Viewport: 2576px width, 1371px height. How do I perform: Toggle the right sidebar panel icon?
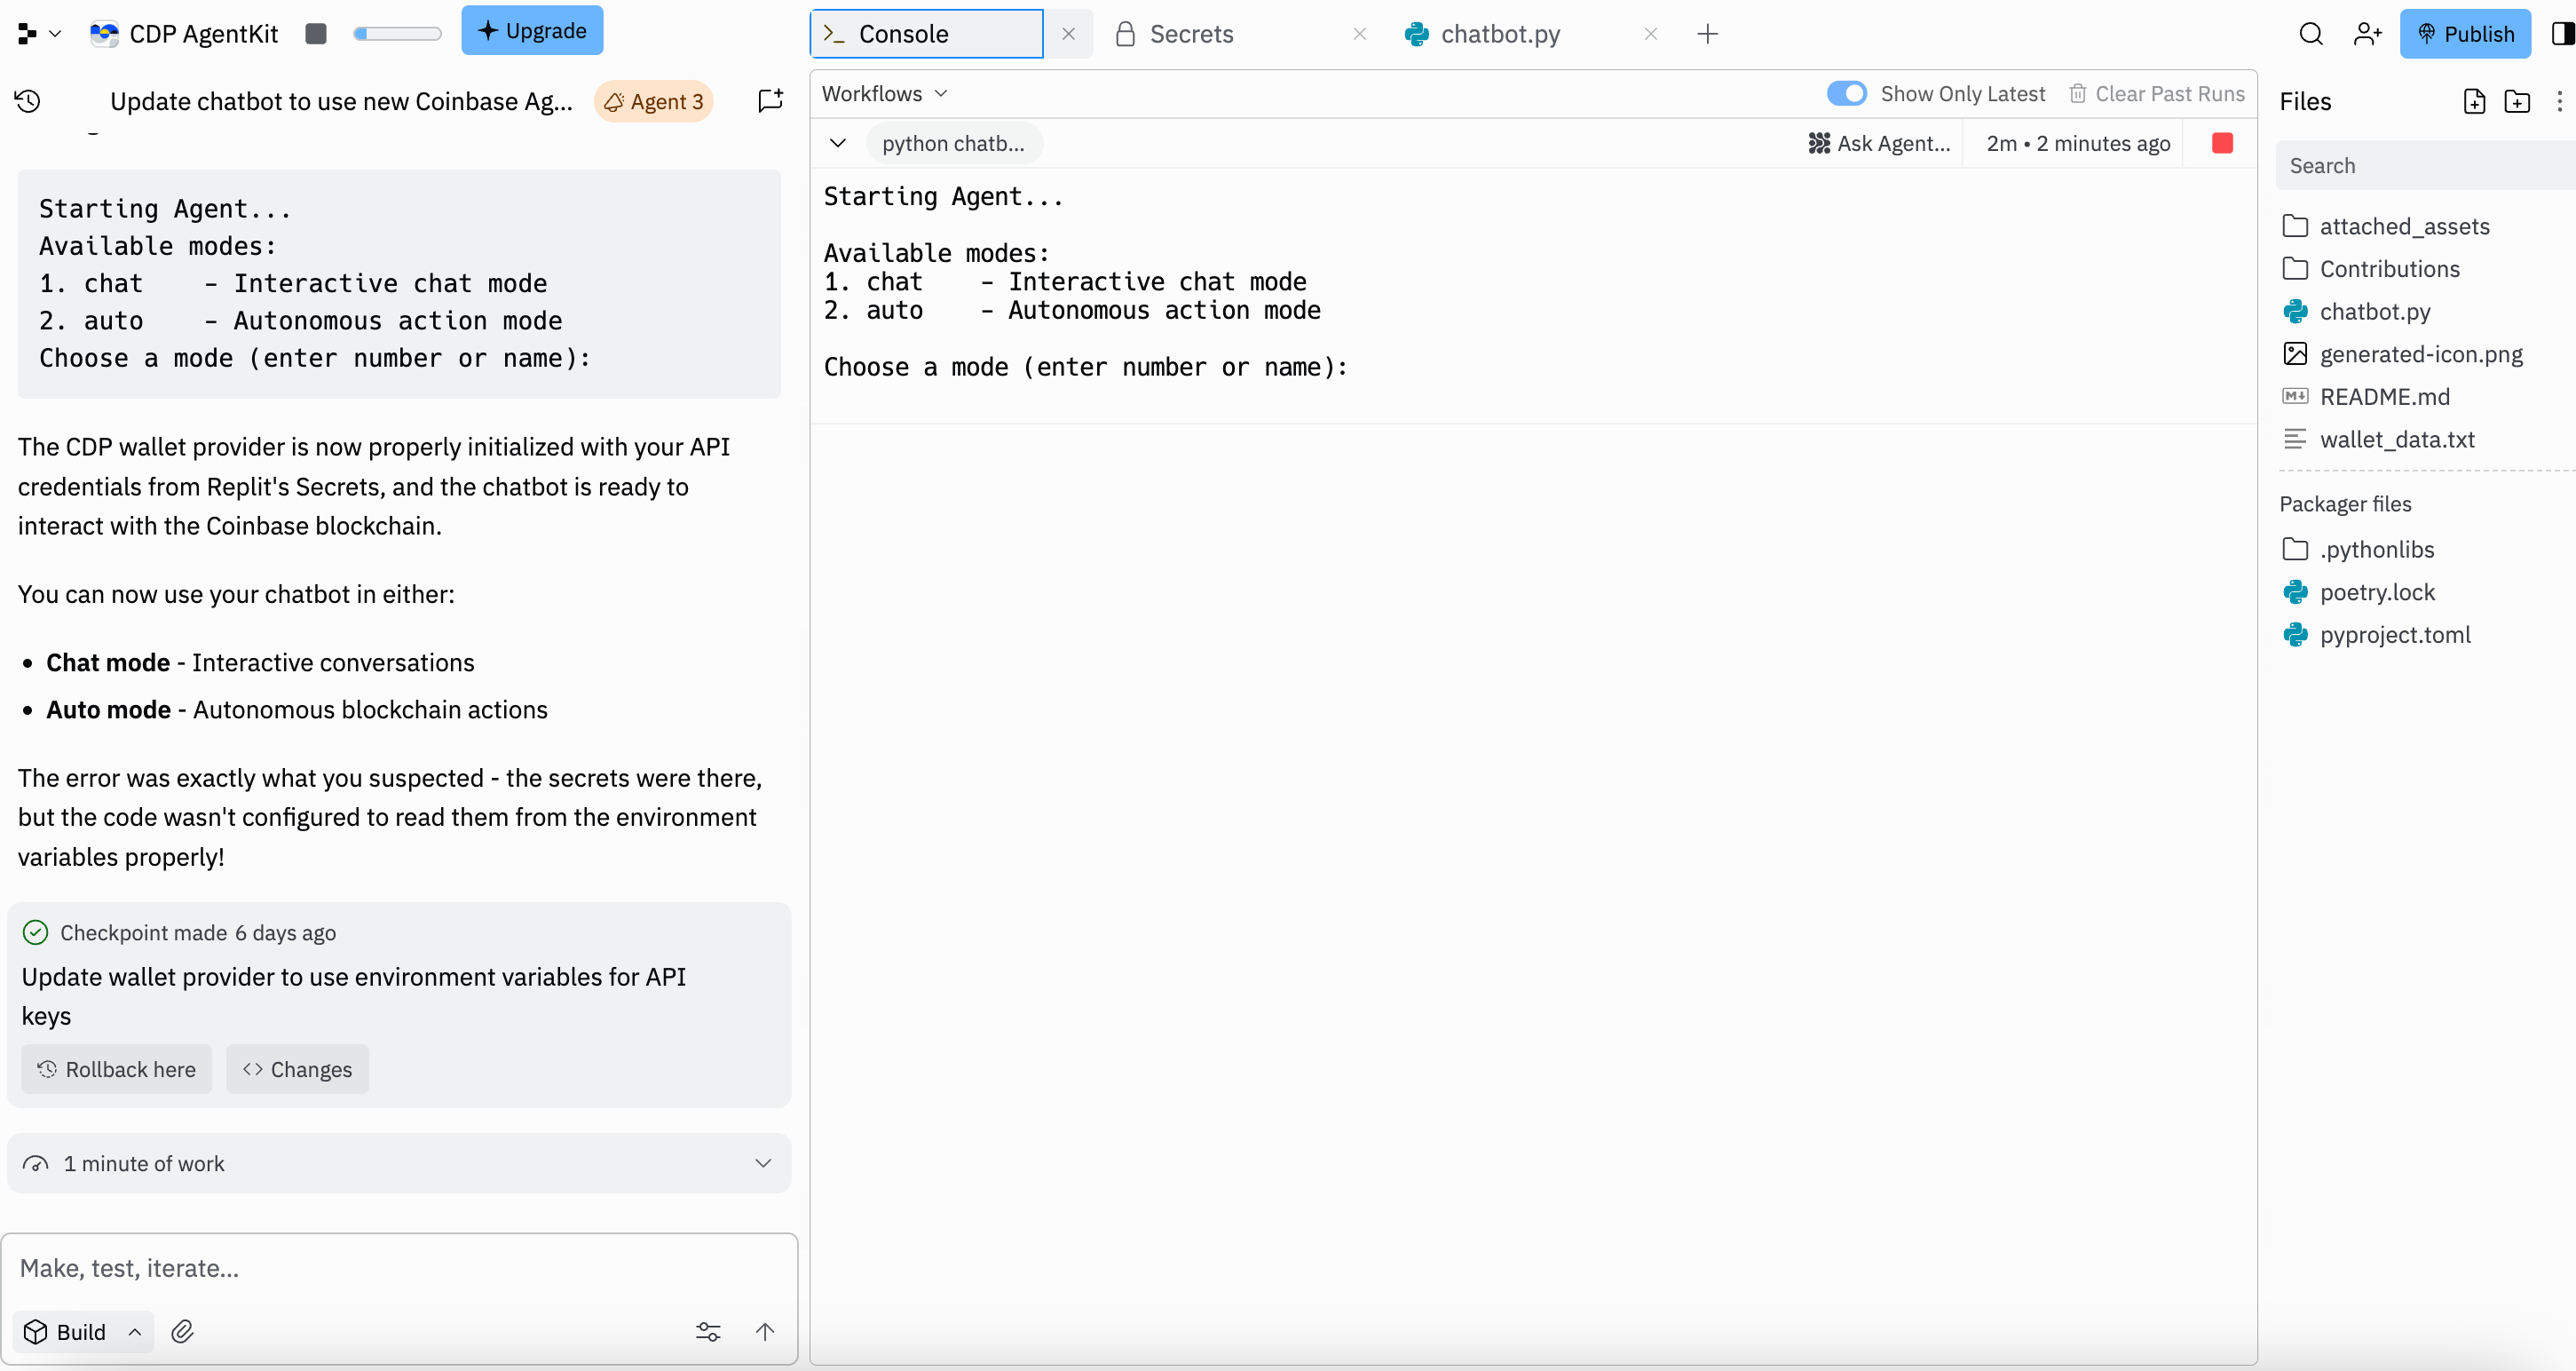click(x=2562, y=34)
